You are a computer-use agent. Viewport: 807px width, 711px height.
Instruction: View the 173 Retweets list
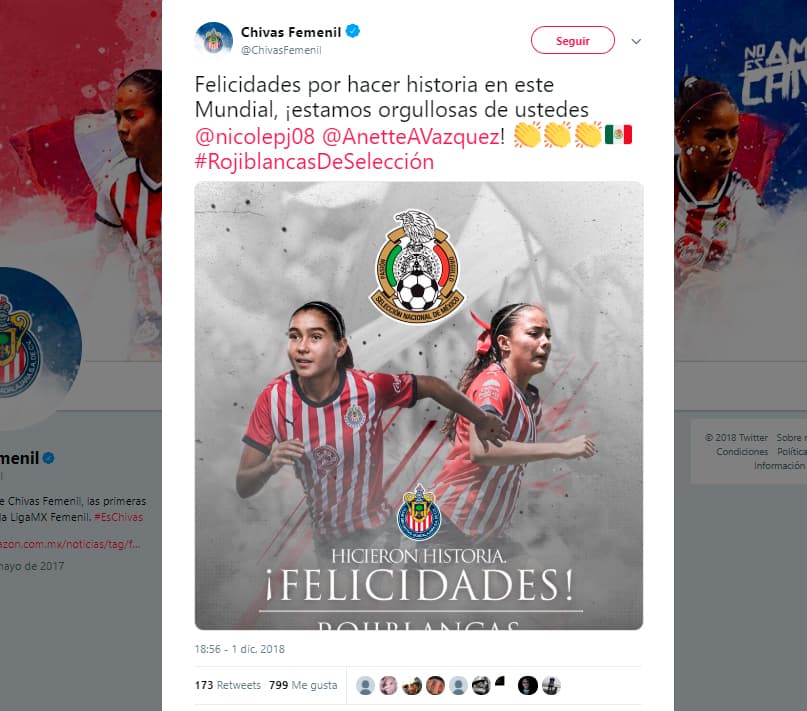227,685
